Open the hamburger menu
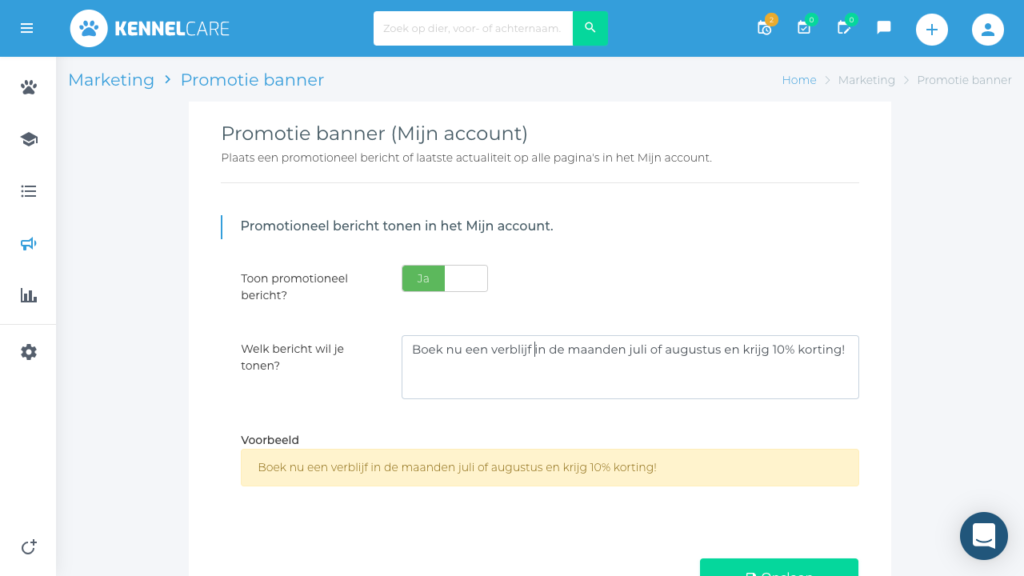The width and height of the screenshot is (1024, 576). [27, 28]
